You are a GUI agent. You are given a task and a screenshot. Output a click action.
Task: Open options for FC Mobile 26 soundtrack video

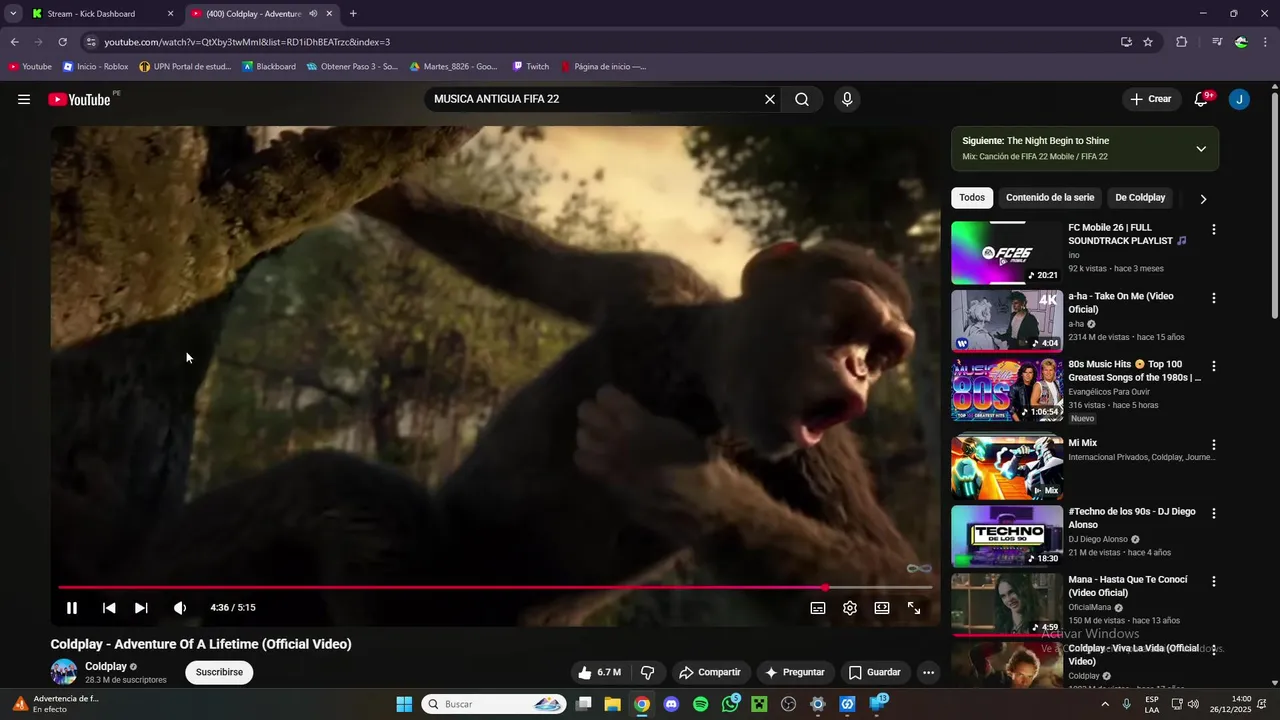(1214, 229)
